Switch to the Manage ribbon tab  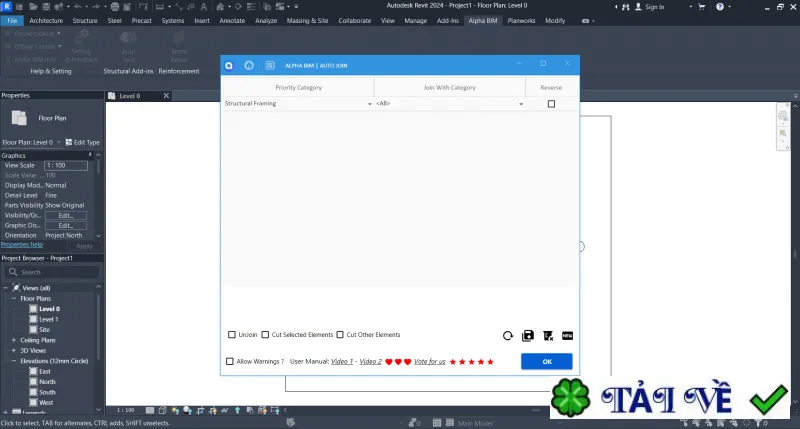[x=415, y=21]
